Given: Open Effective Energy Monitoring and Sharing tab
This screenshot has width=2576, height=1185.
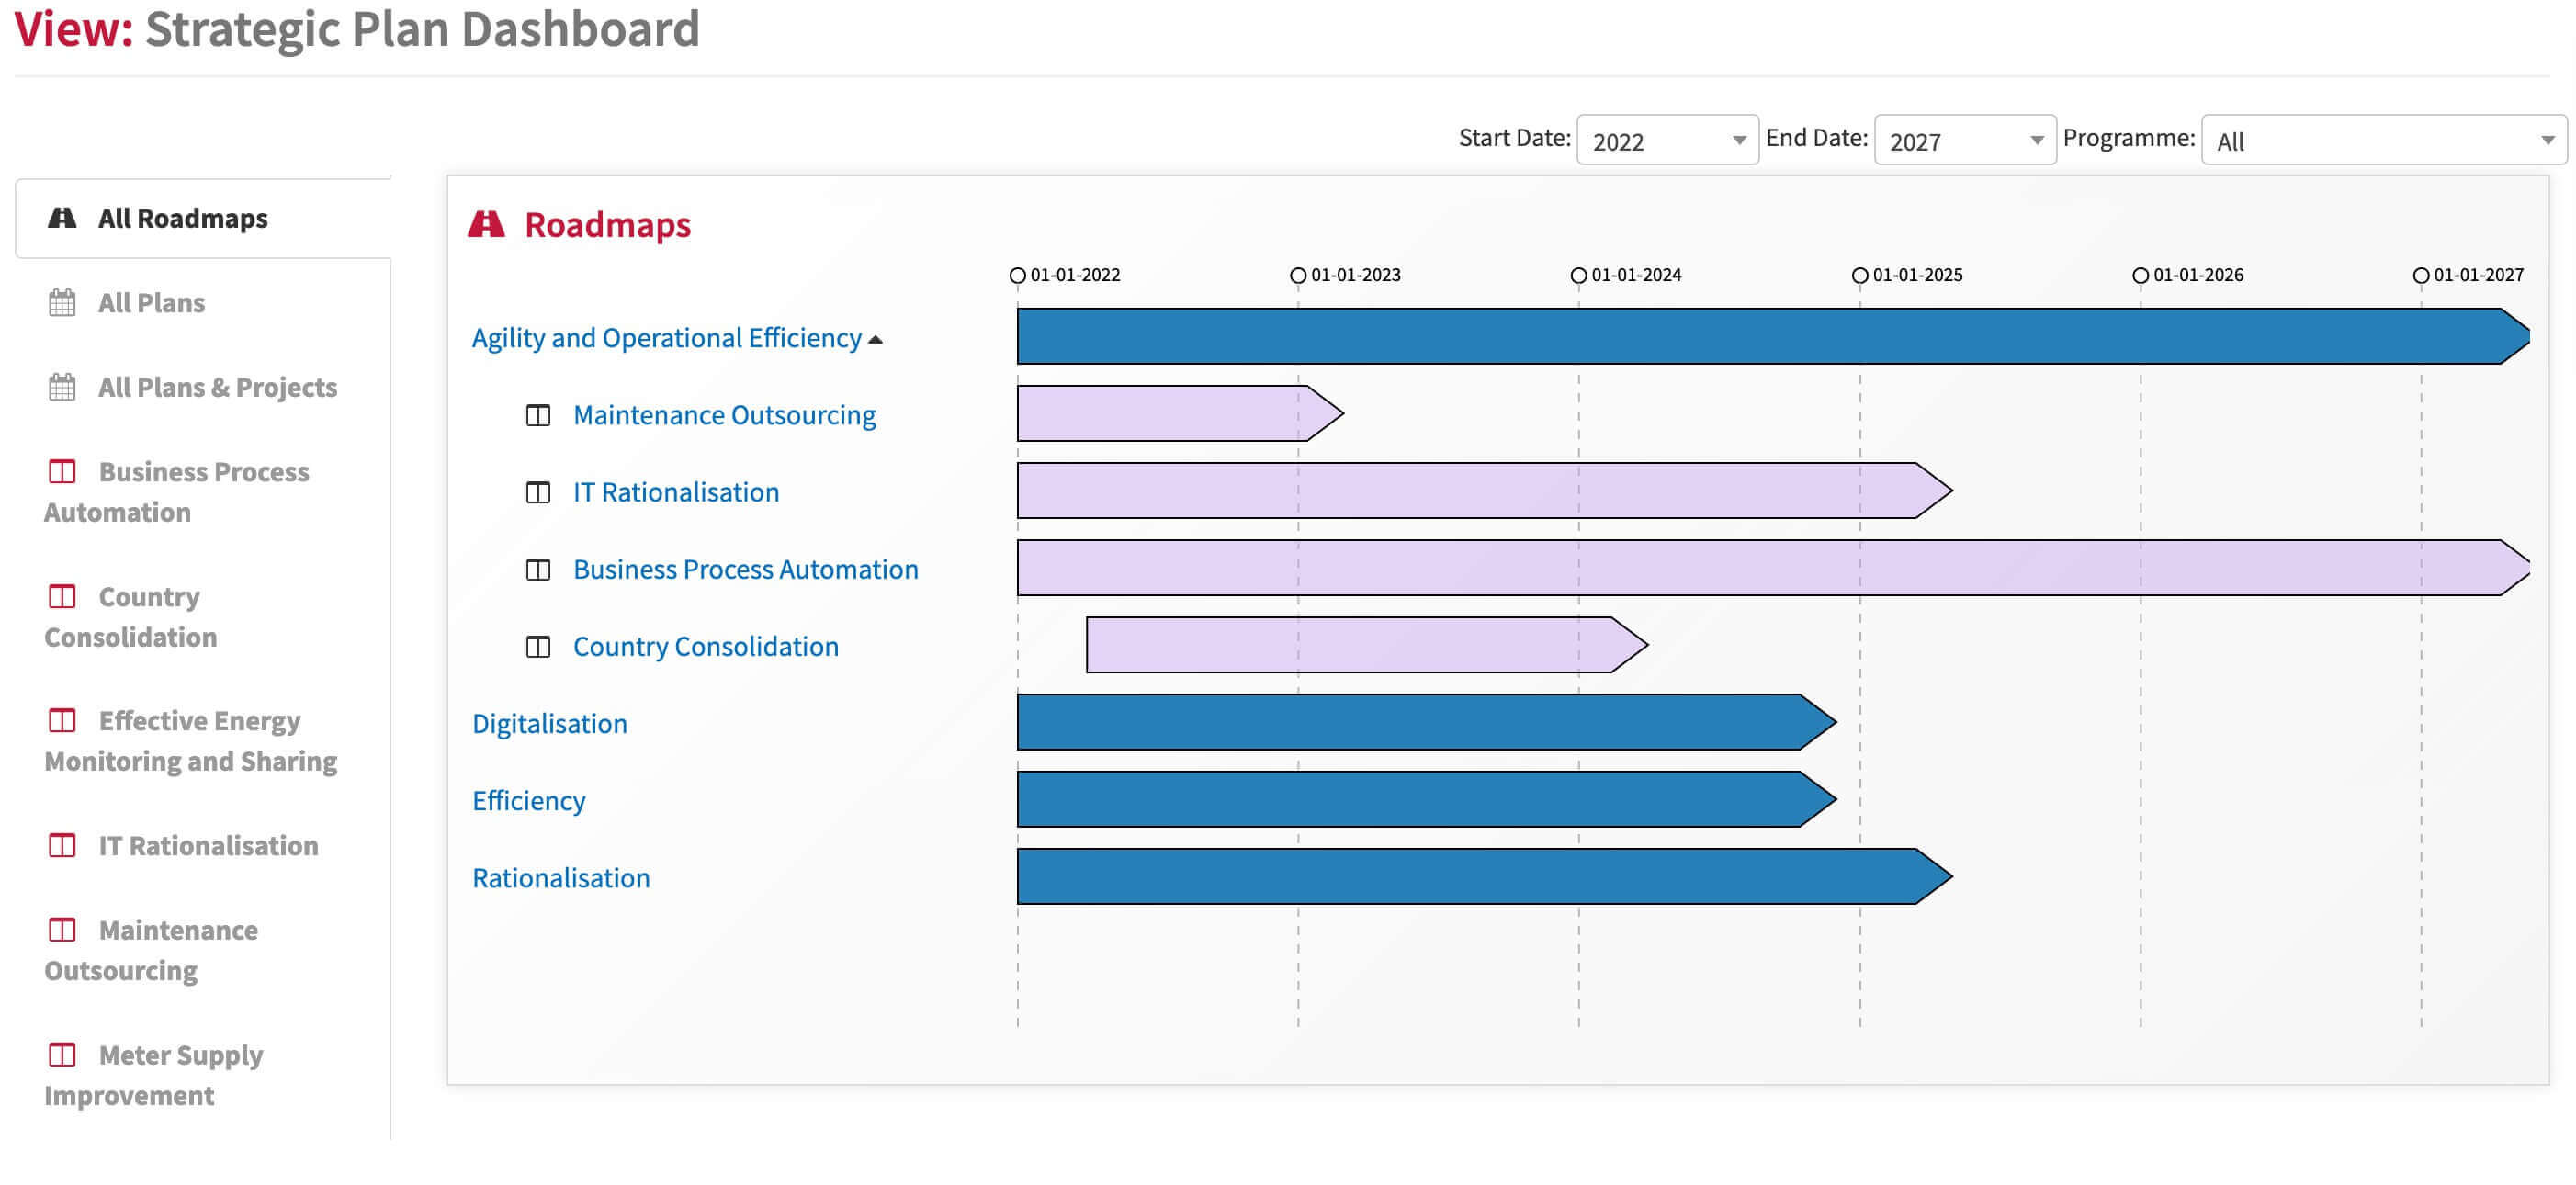Looking at the screenshot, I should 203,740.
